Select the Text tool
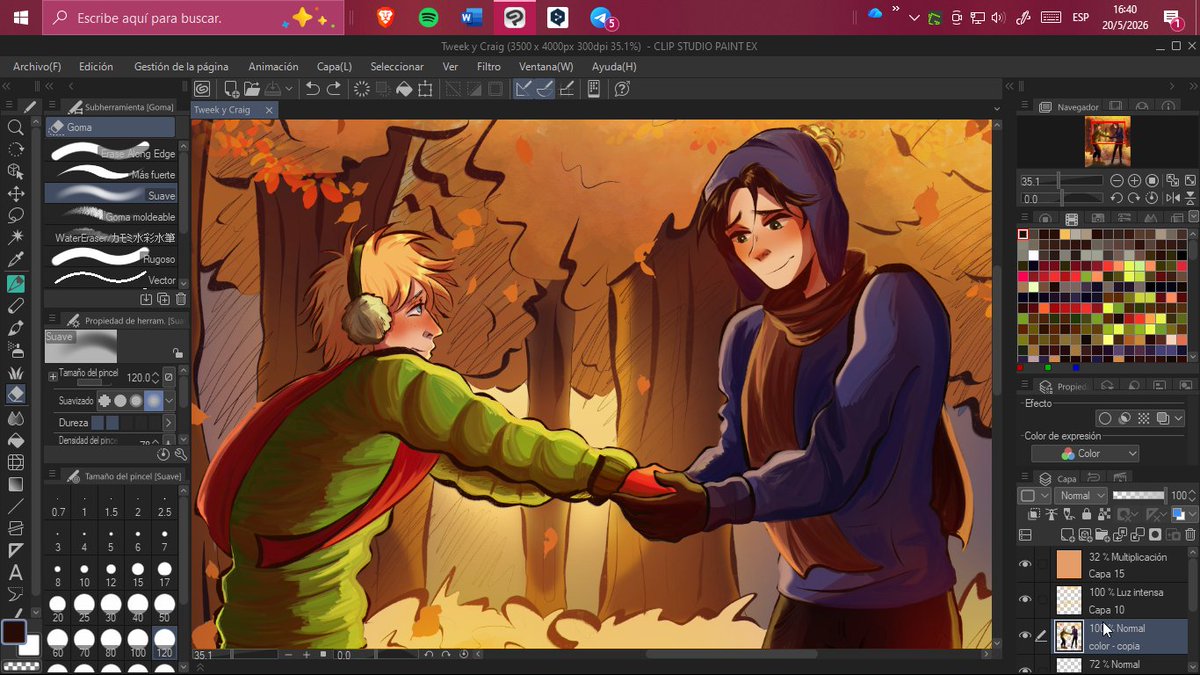This screenshot has width=1200, height=675. (15, 573)
